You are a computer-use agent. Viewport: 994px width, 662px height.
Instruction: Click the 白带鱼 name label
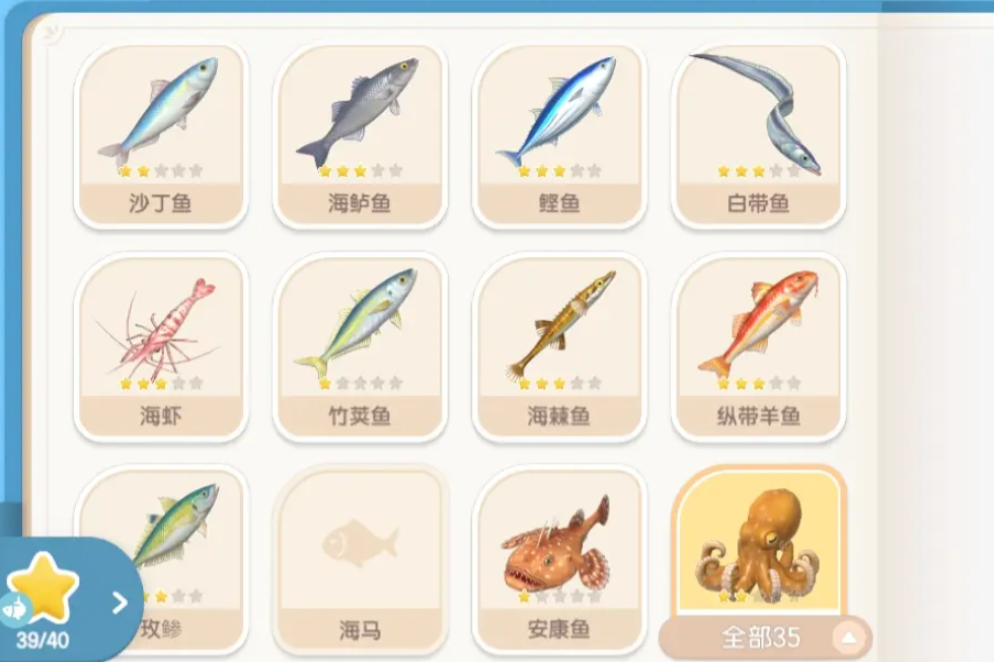click(x=758, y=204)
